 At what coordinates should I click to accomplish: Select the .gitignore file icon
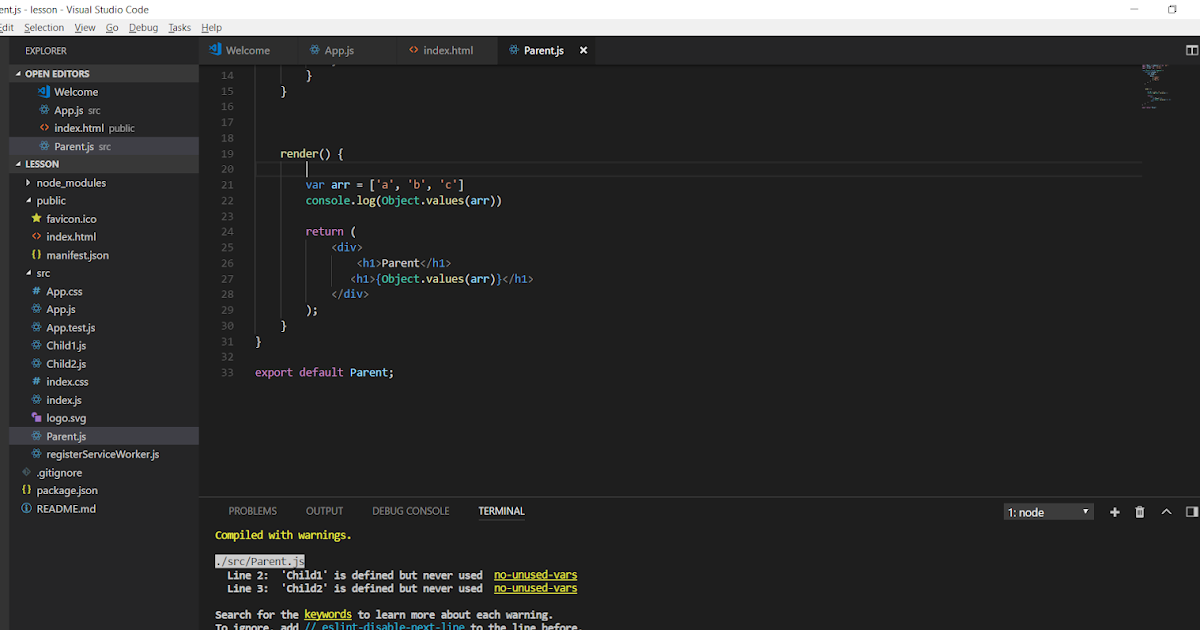[27, 472]
